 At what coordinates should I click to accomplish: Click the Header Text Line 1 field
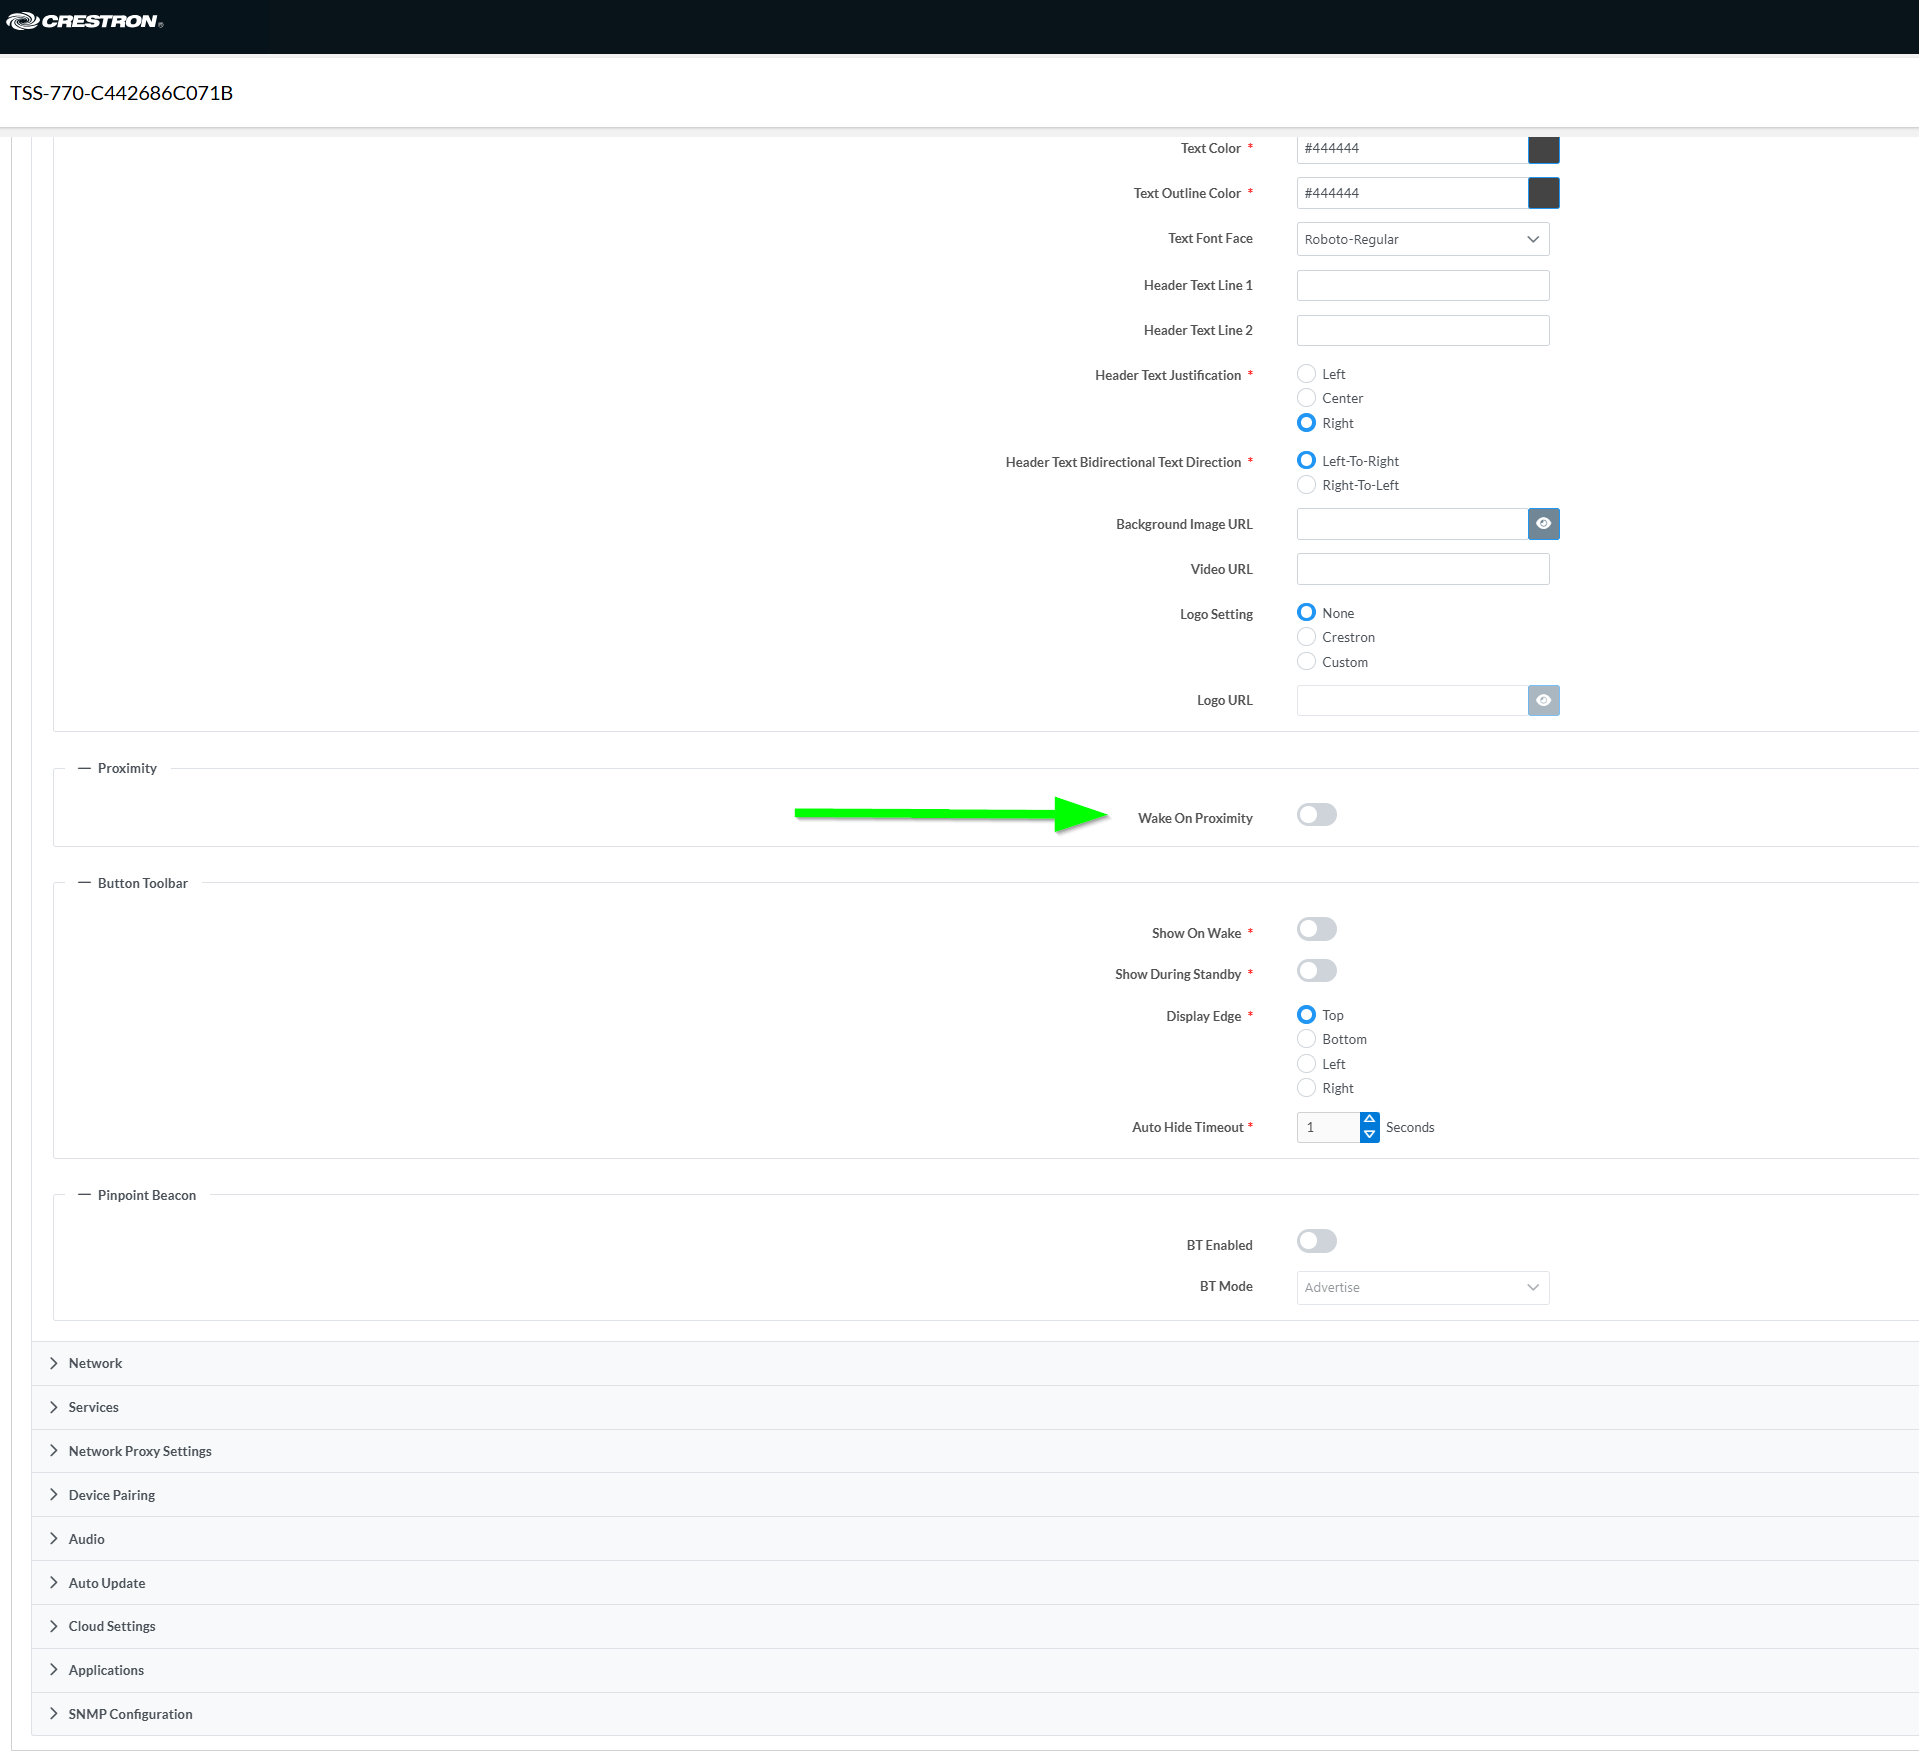click(x=1422, y=286)
